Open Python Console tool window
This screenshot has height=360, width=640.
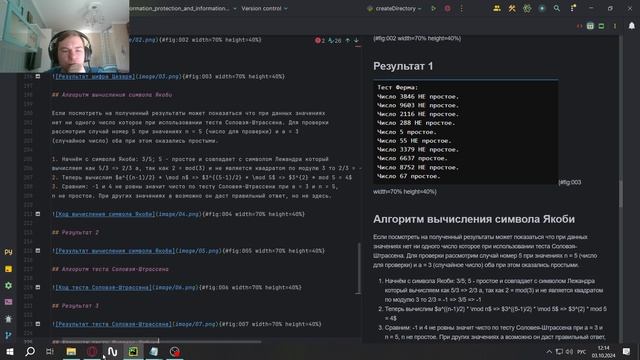coord(8,252)
